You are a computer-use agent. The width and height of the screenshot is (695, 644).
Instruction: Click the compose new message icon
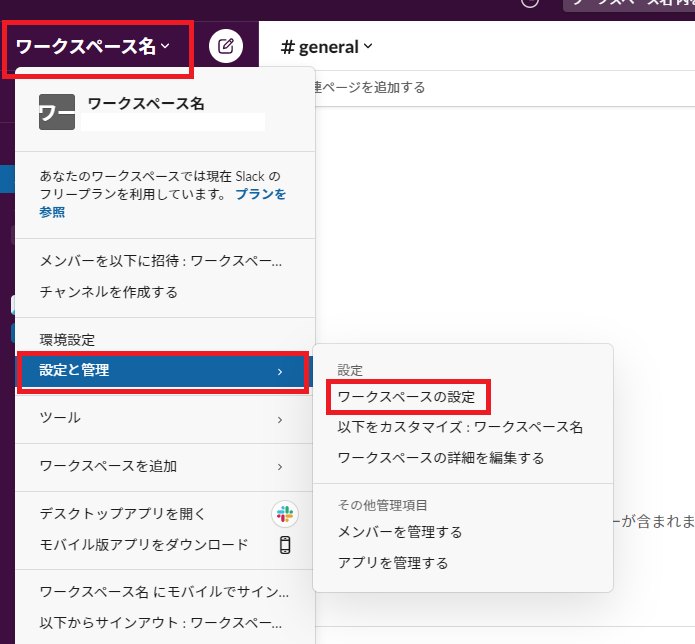pyautogui.click(x=226, y=46)
